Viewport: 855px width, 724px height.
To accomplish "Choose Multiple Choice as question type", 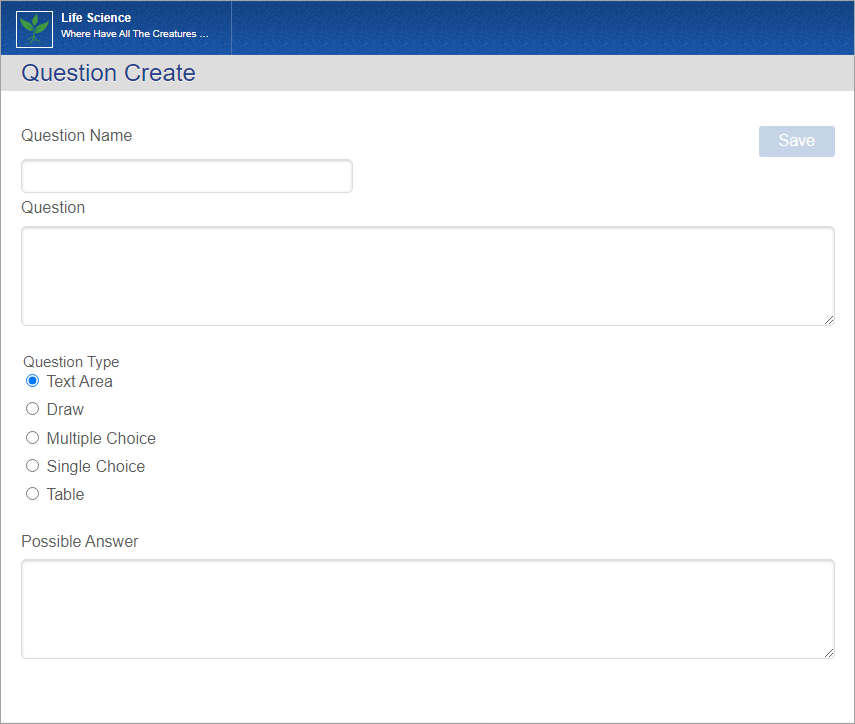I will tap(31, 437).
